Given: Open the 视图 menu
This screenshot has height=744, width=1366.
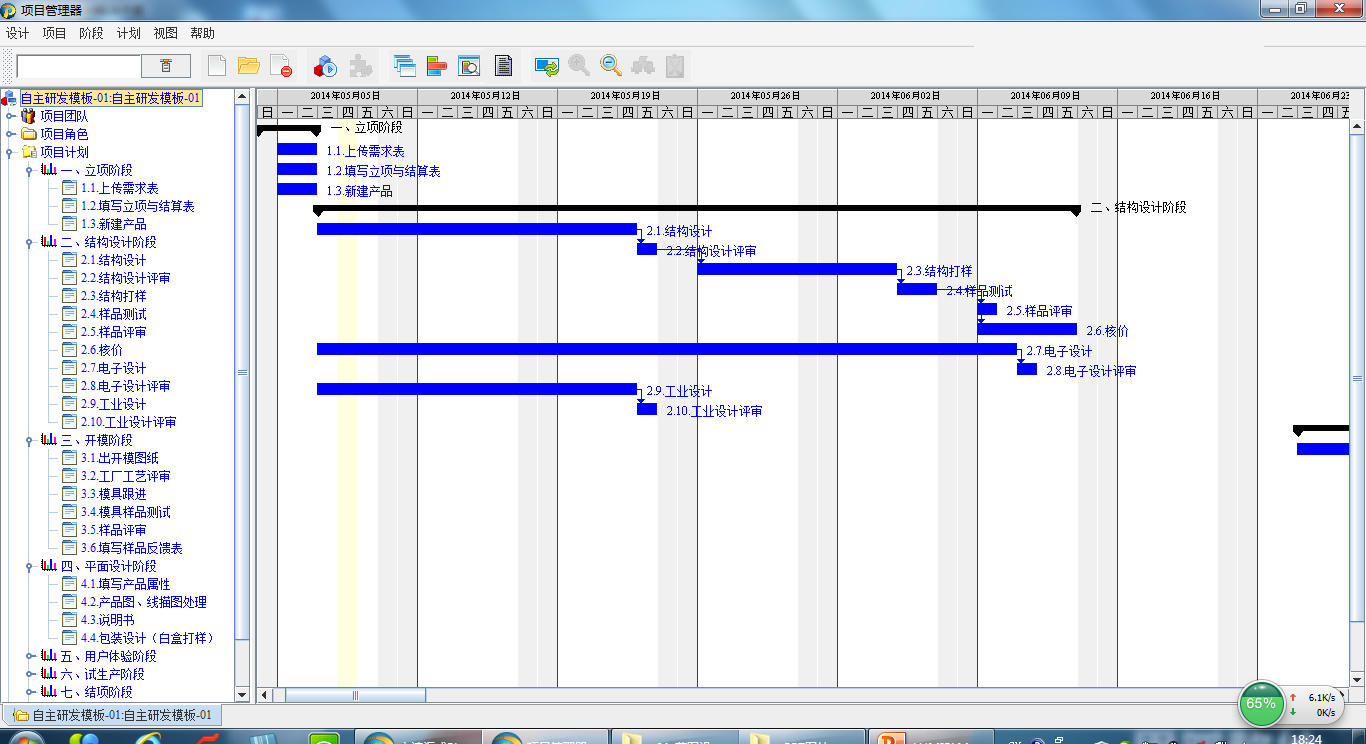Looking at the screenshot, I should click(x=165, y=33).
